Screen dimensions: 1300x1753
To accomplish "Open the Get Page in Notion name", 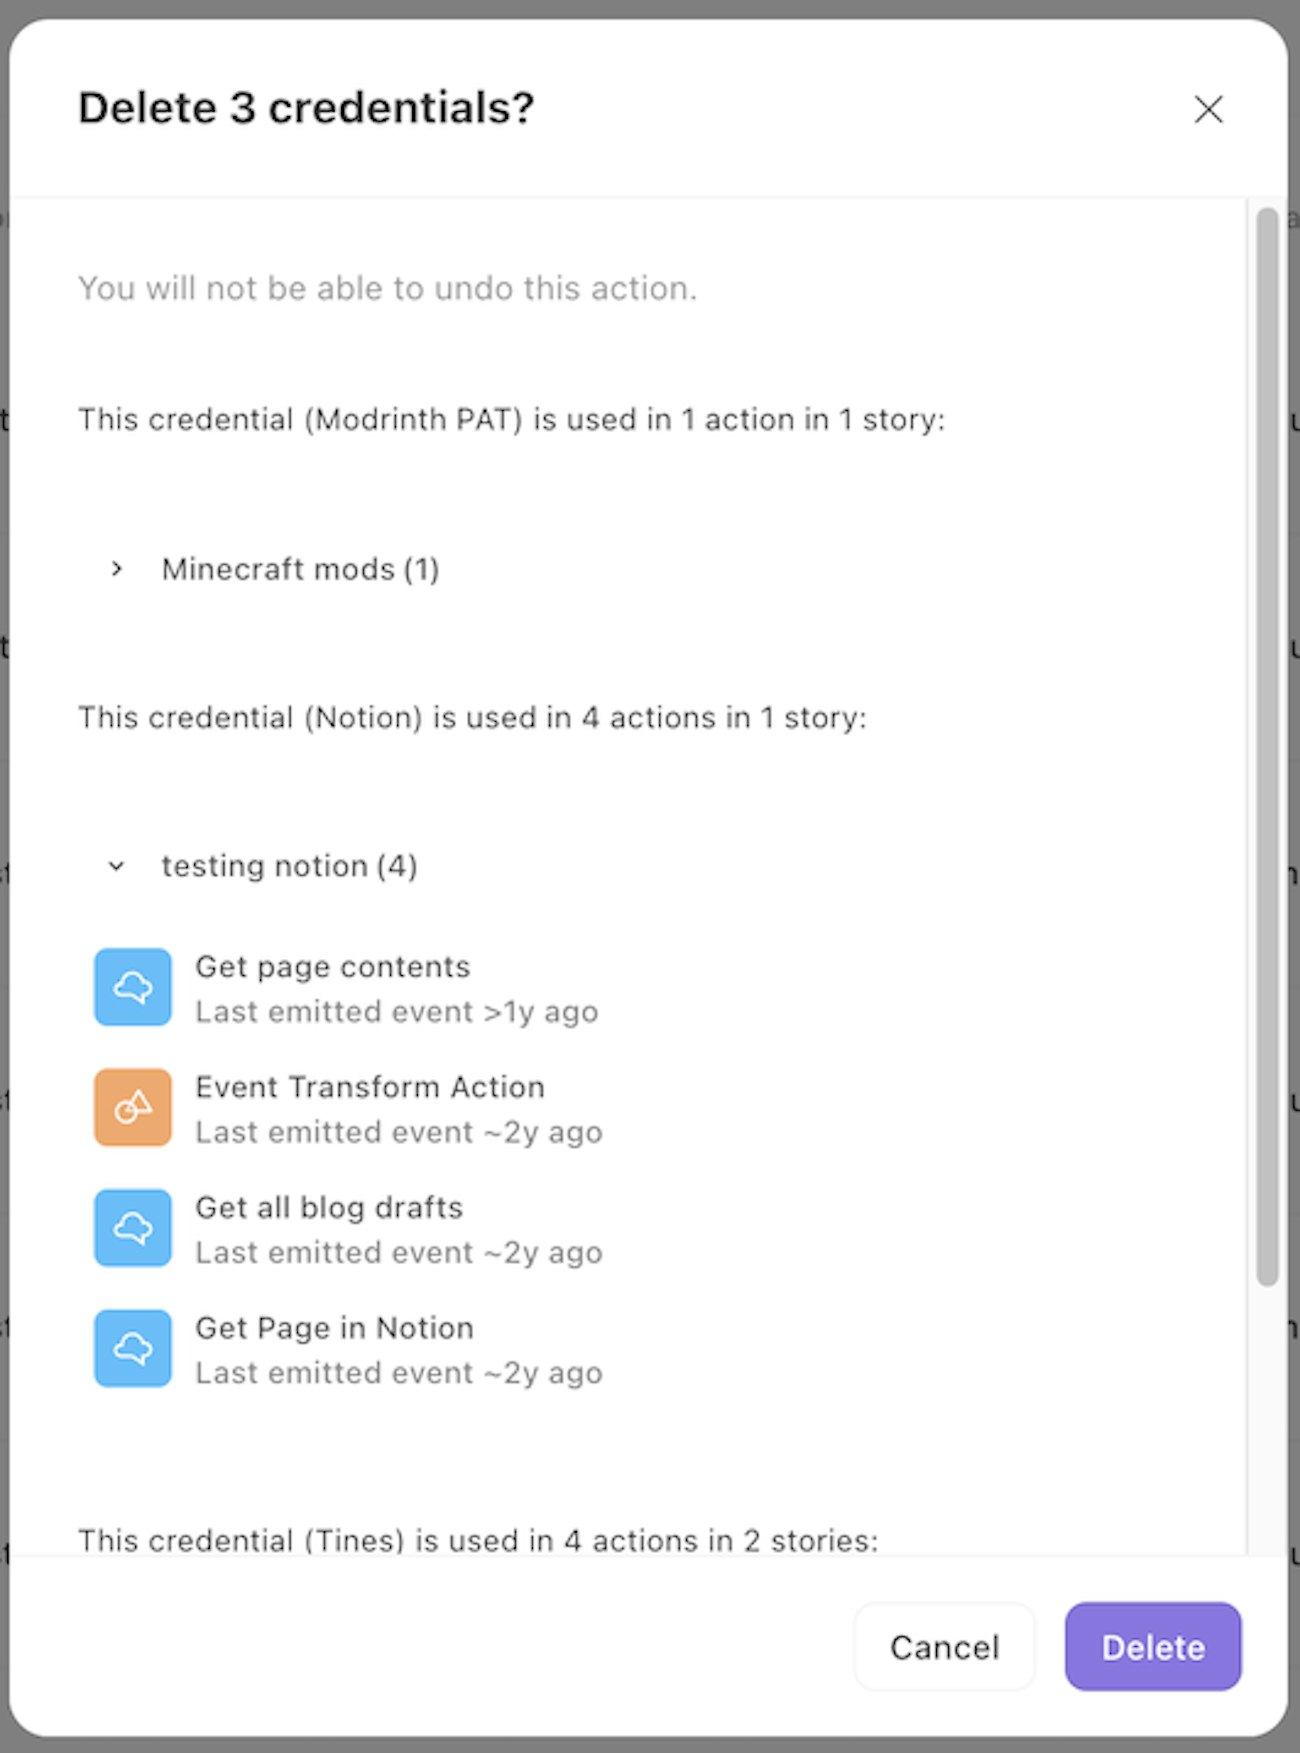I will point(334,1328).
